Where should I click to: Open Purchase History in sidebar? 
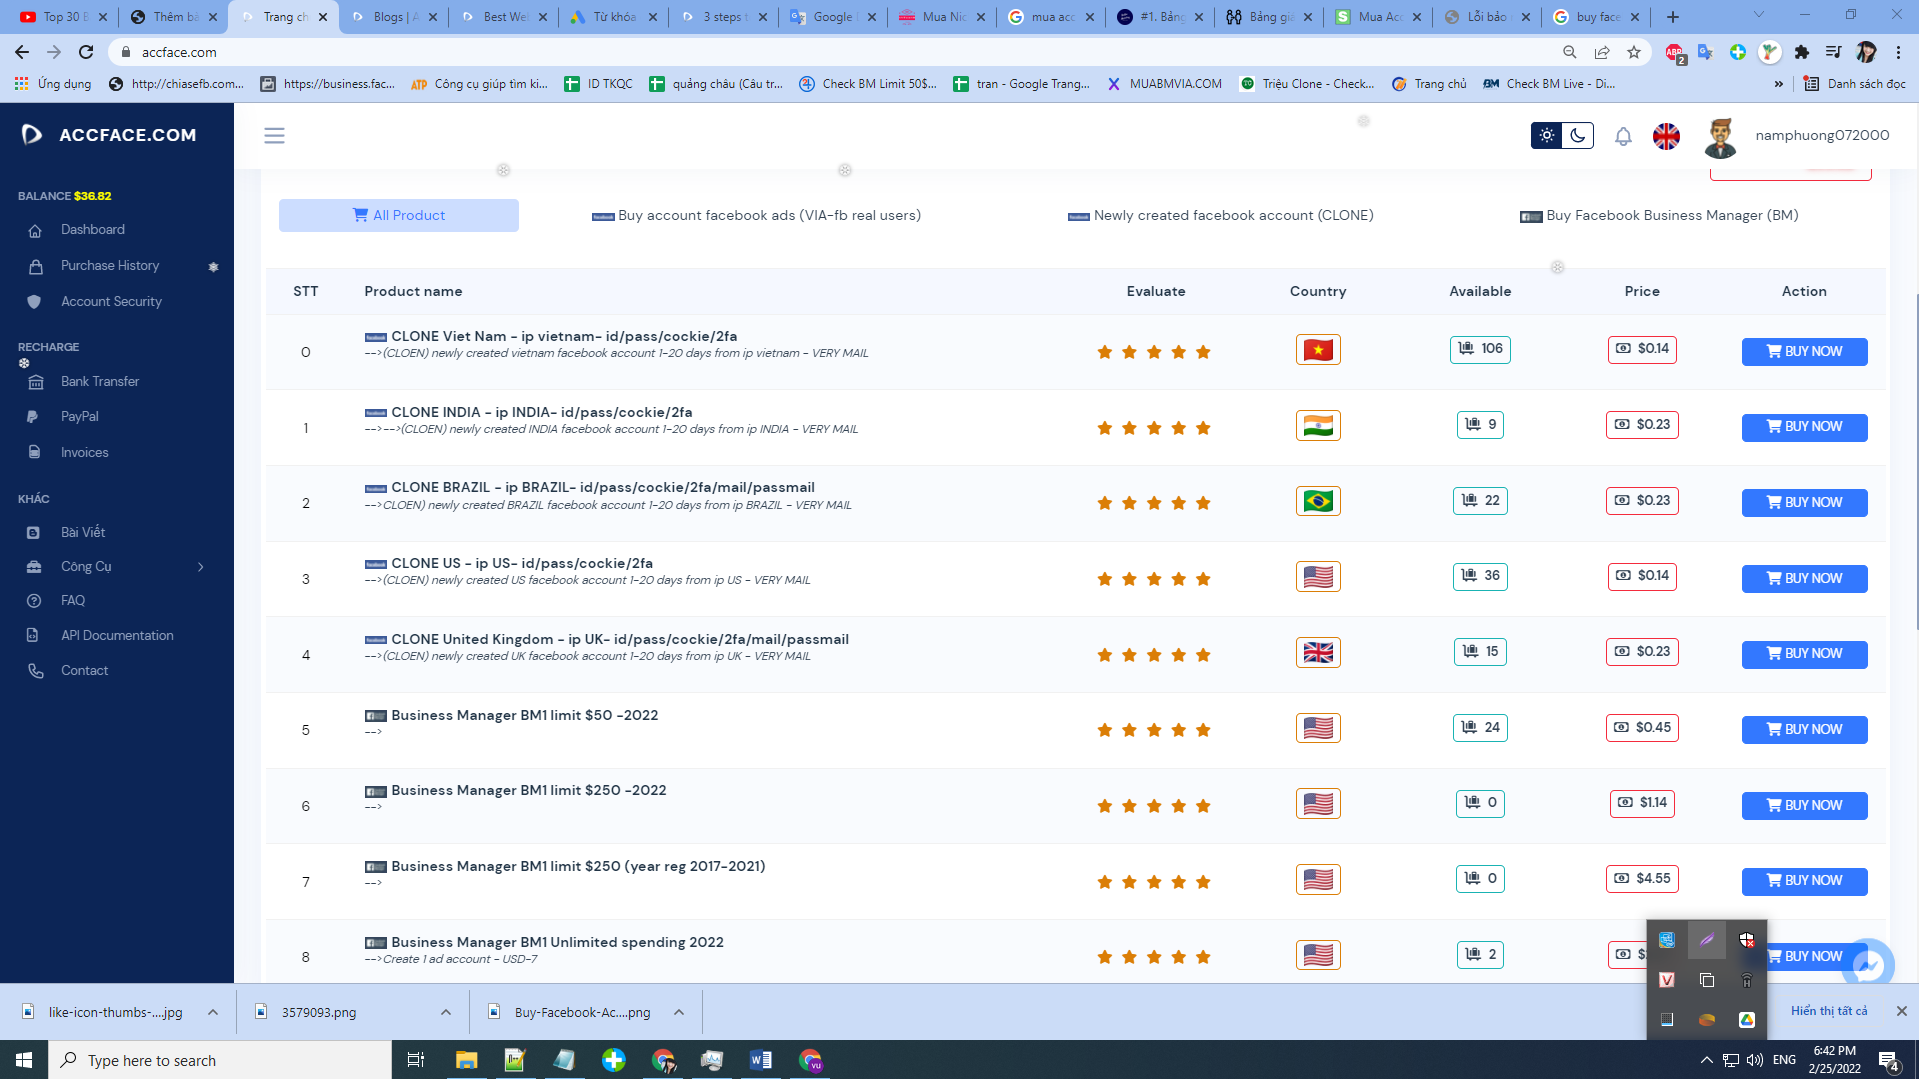coord(110,265)
